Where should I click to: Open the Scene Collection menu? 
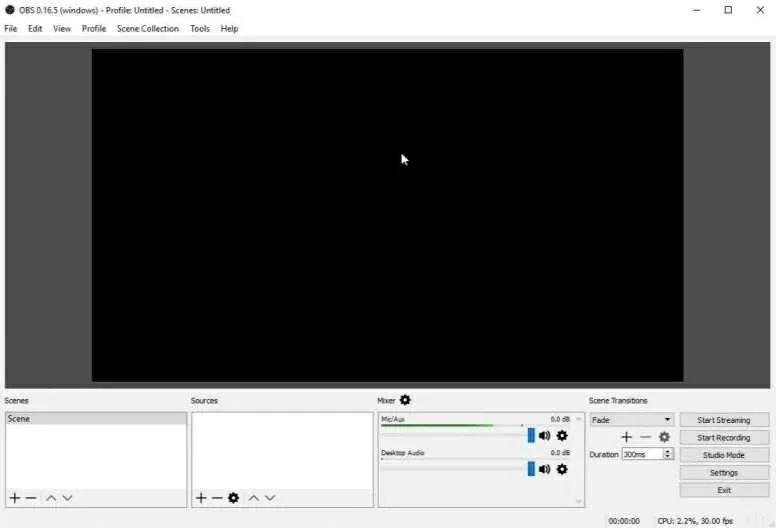147,29
